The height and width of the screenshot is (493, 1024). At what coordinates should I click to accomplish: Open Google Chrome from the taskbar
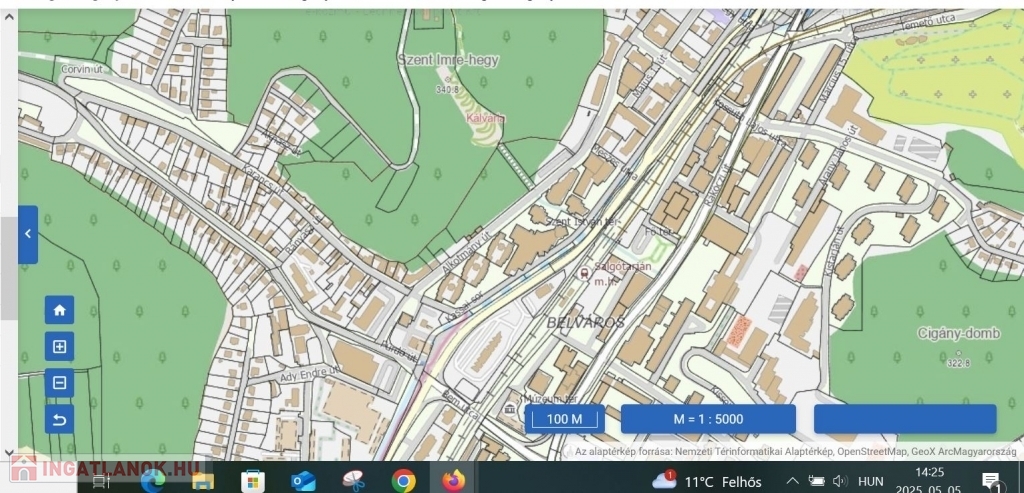[x=403, y=481]
